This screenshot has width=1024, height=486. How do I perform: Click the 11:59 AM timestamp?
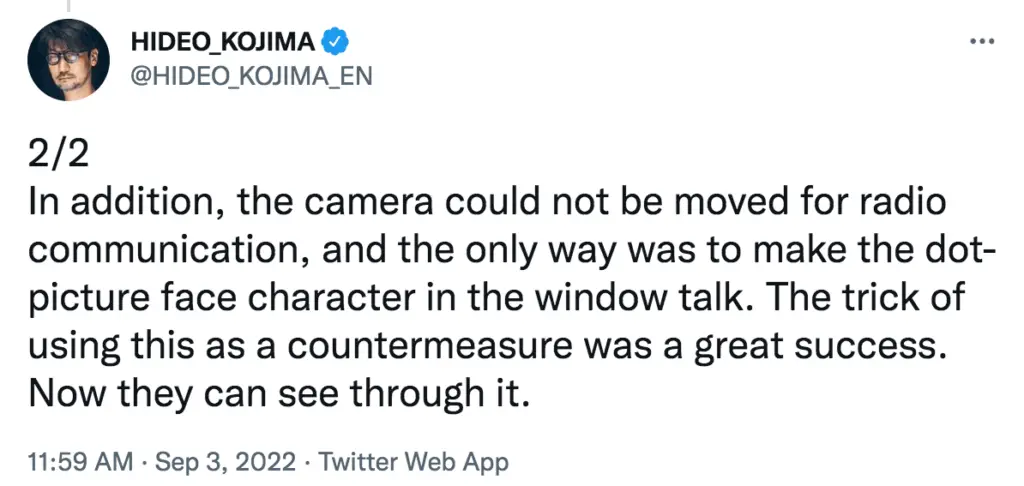(80, 463)
